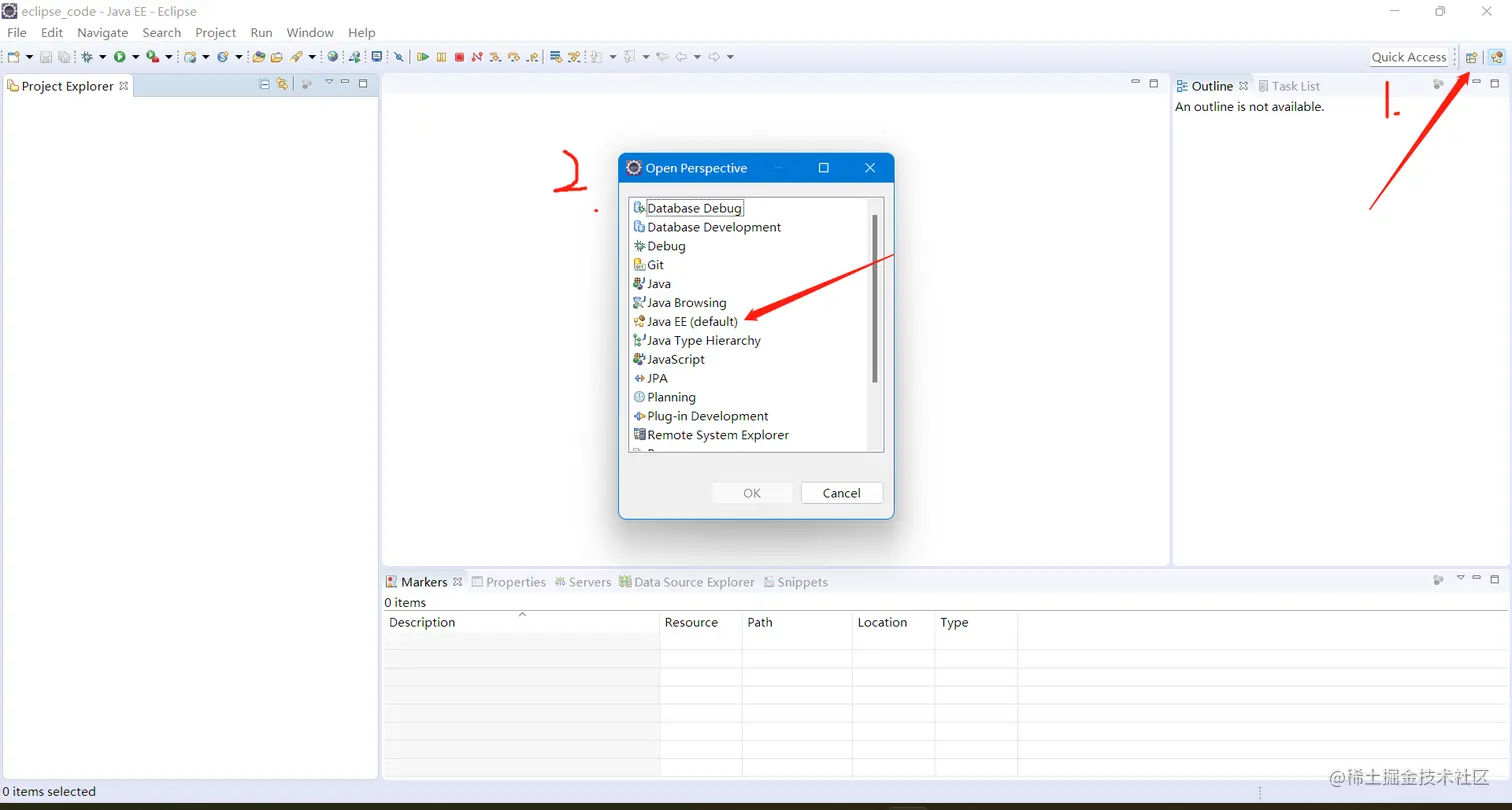
Task: Select Database Development perspective in list
Action: [707, 227]
